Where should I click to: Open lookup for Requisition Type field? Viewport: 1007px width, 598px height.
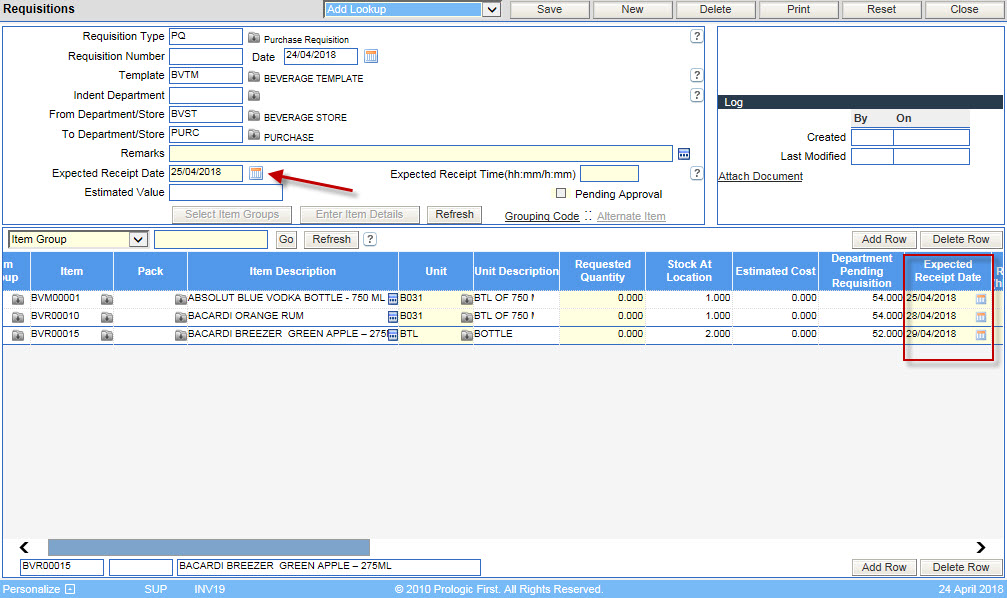254,37
